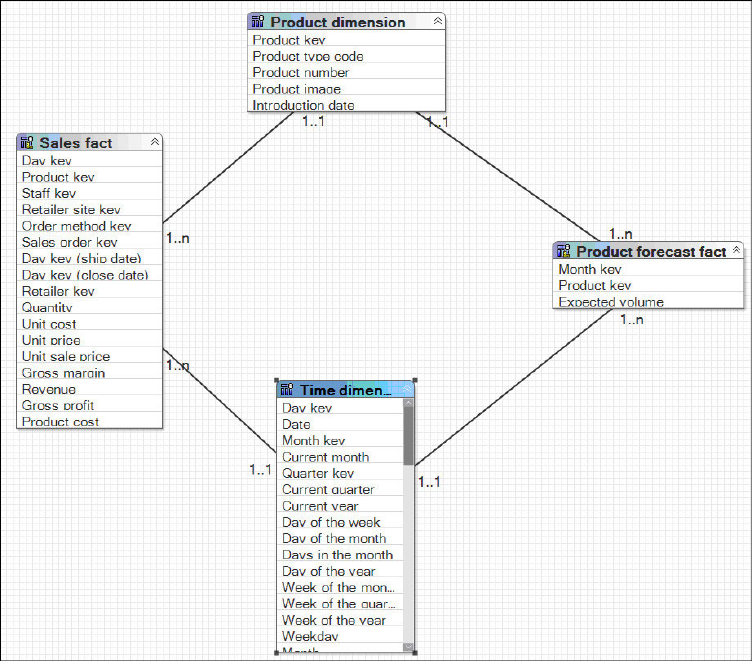Select Day key (ship date) item

[90, 259]
